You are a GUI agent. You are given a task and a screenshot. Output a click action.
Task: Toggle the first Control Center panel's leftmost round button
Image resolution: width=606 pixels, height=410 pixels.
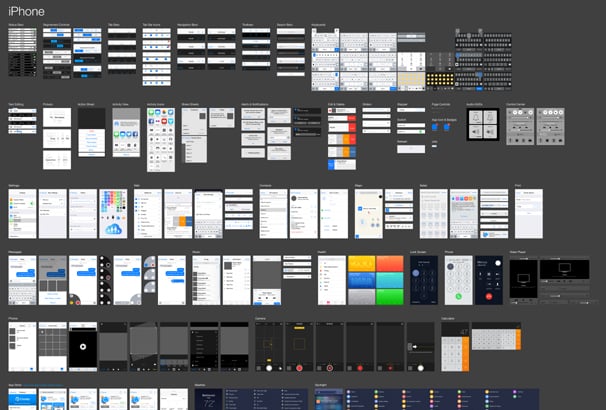[x=514, y=112]
